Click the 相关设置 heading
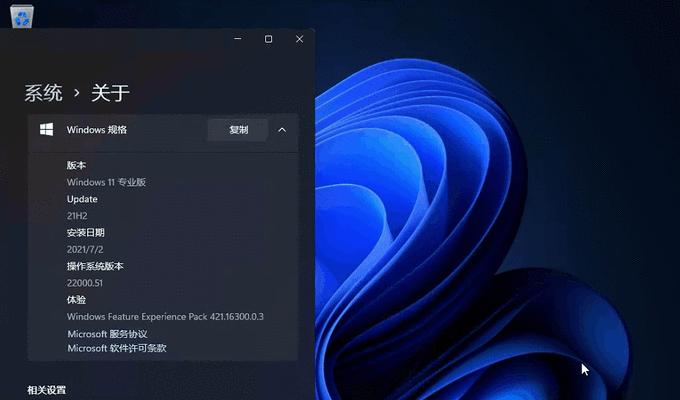Image resolution: width=680 pixels, height=400 pixels. click(x=46, y=390)
